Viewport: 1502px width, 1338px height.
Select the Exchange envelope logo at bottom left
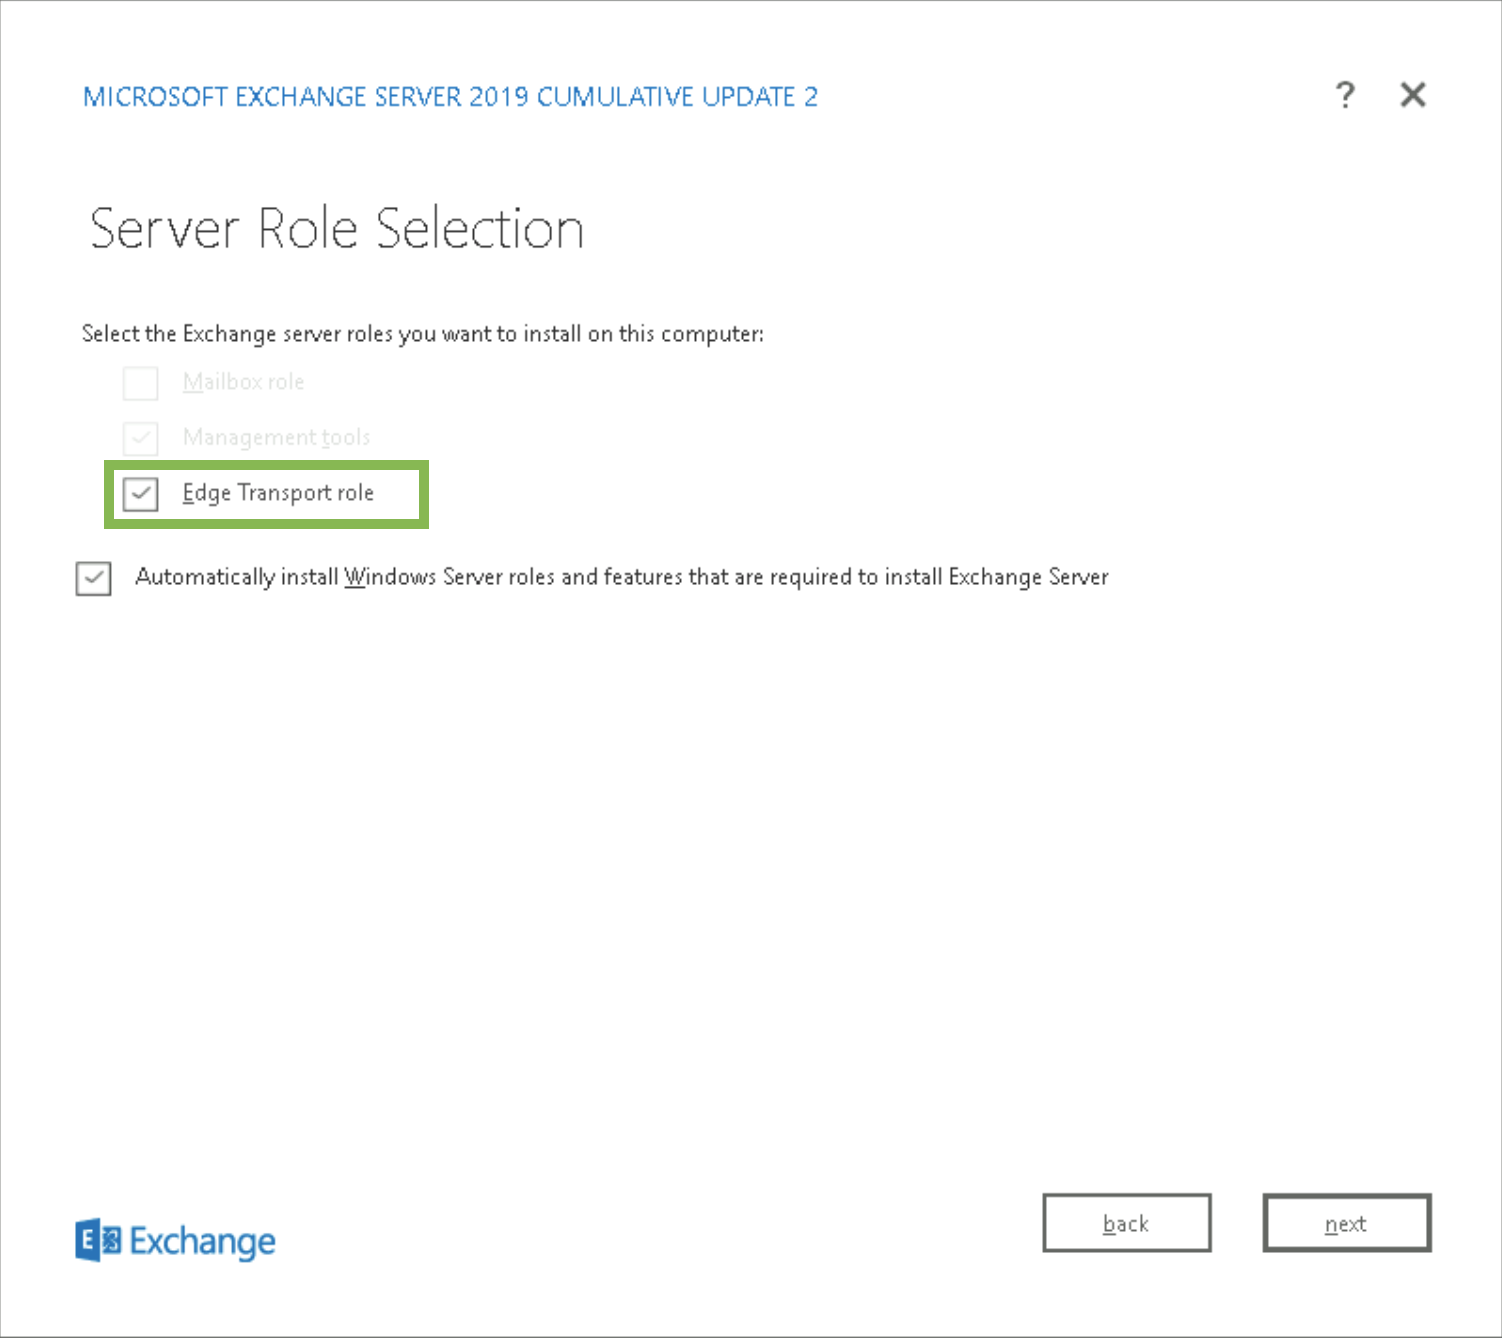(x=98, y=1240)
